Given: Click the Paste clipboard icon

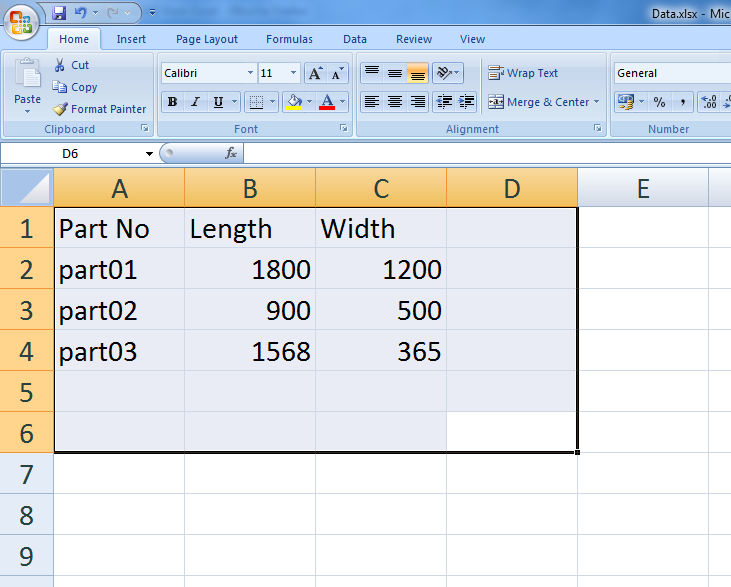Looking at the screenshot, I should [28, 73].
